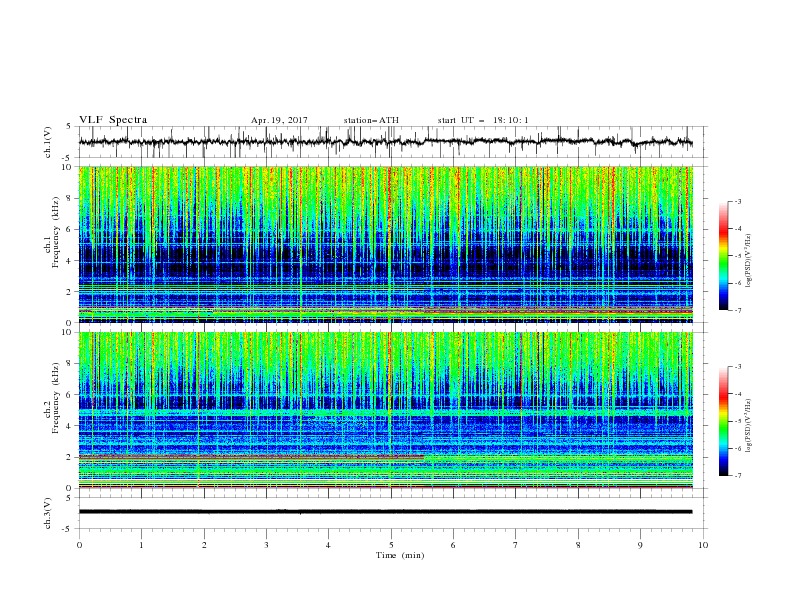Image resolution: width=792 pixels, height=612 pixels.
Task: Click the "10" tick on ch.2 frequency axis
Action: pyautogui.click(x=68, y=332)
